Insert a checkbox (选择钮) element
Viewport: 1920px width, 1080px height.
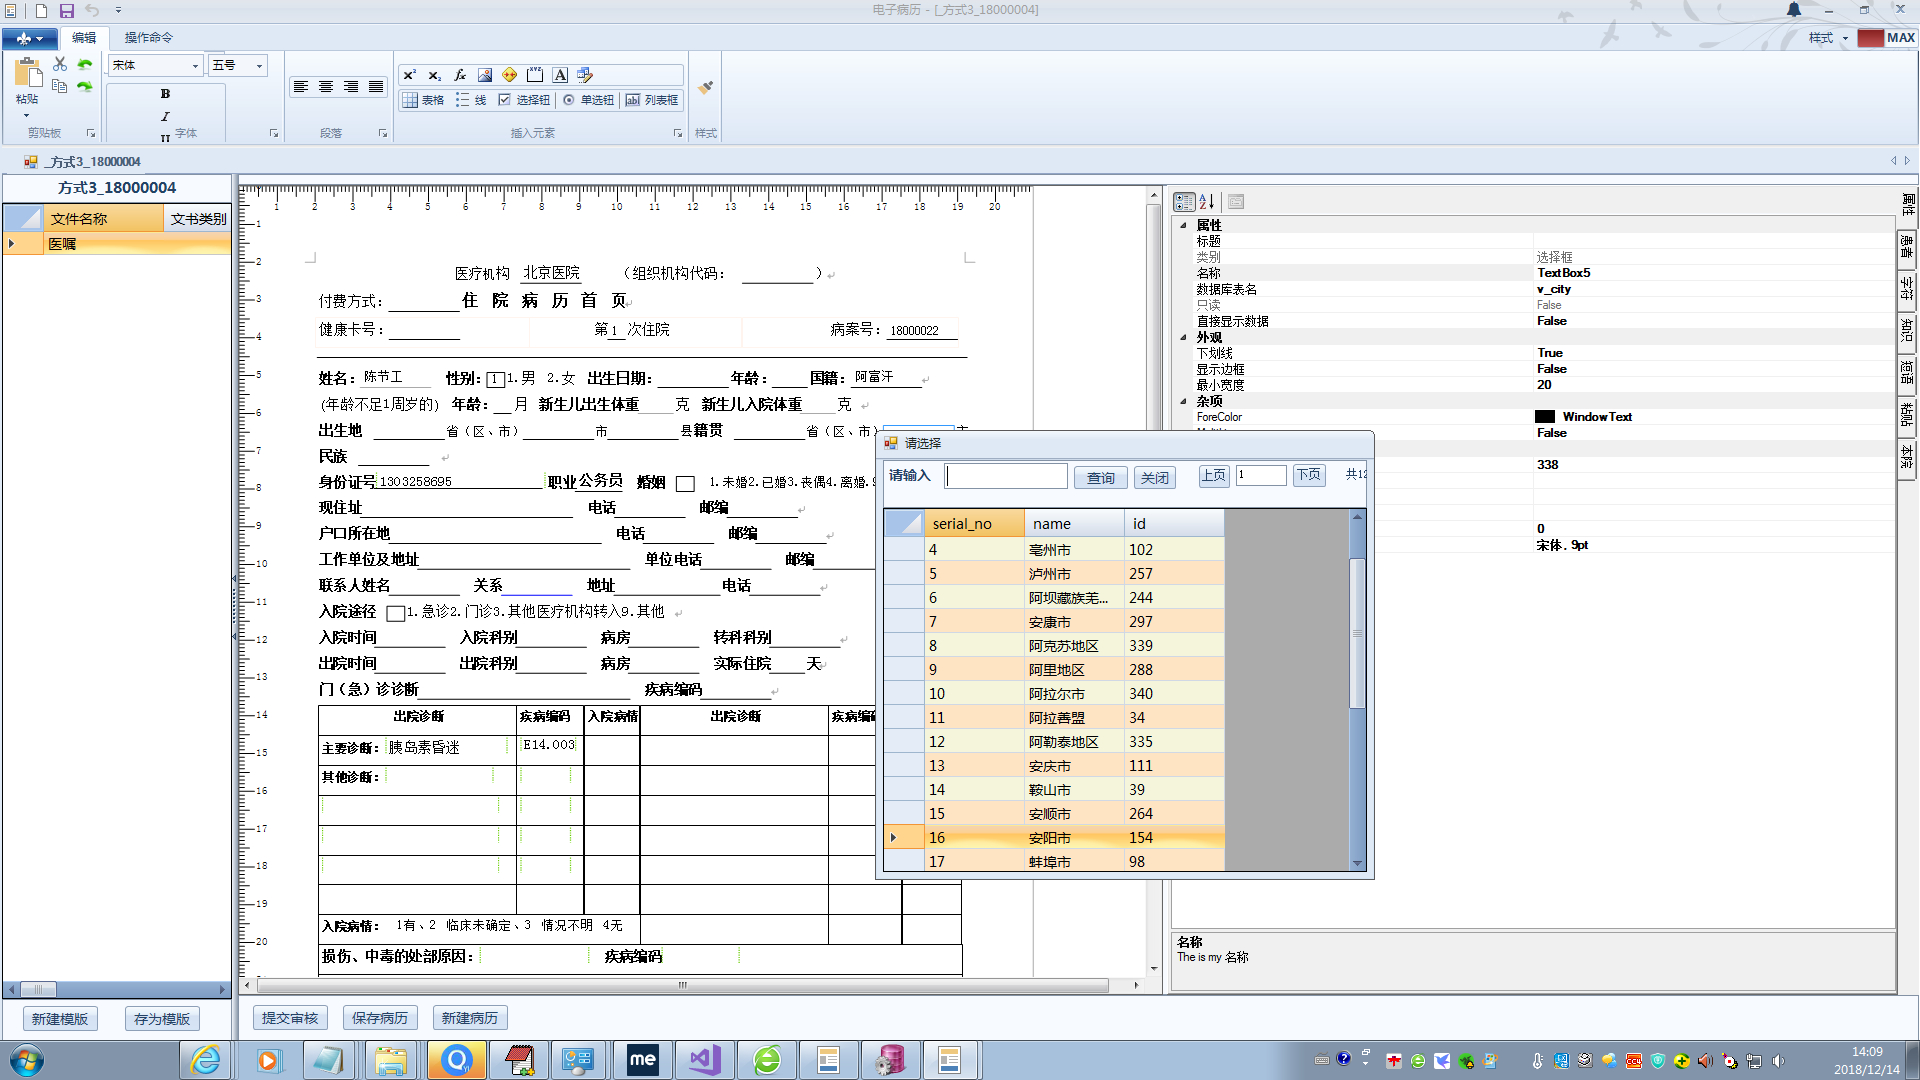coord(525,100)
